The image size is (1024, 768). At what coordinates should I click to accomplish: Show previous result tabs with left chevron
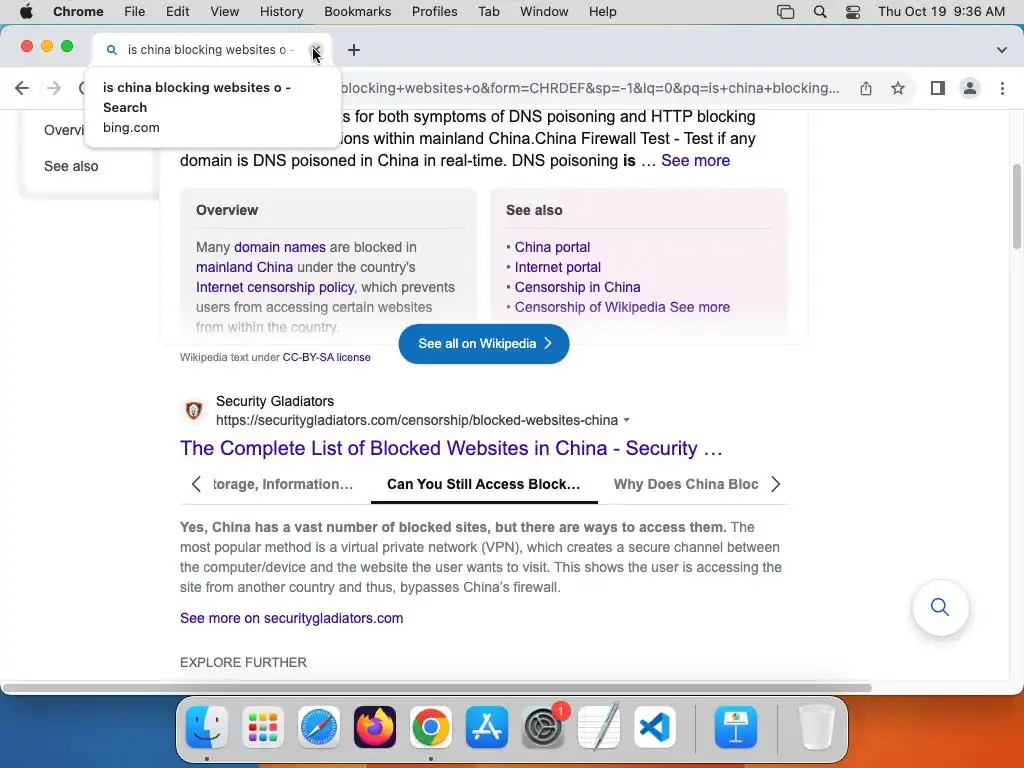point(196,485)
